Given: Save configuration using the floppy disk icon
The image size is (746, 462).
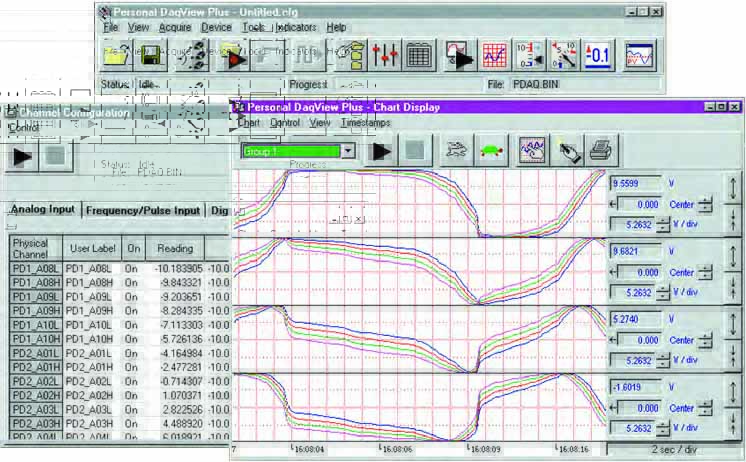Looking at the screenshot, I should coord(150,56).
